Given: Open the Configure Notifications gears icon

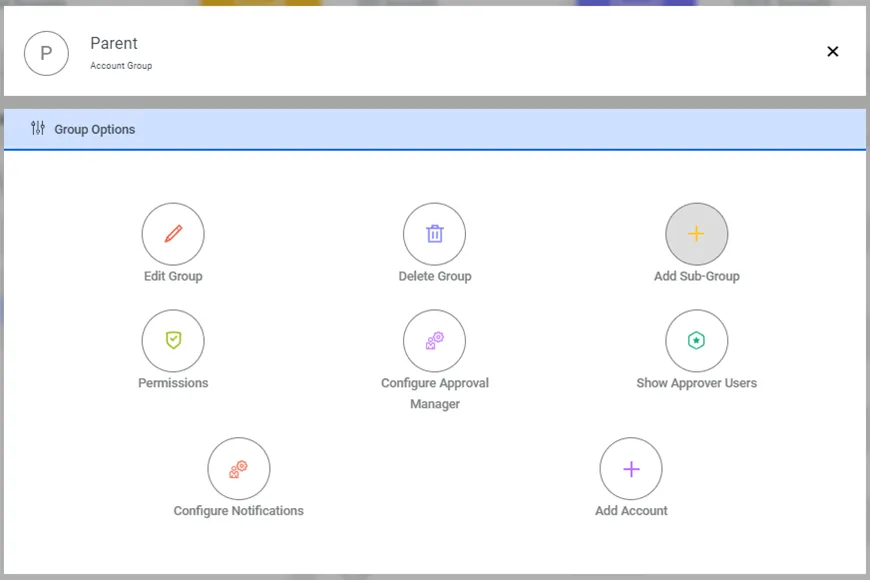Looking at the screenshot, I should coord(239,468).
